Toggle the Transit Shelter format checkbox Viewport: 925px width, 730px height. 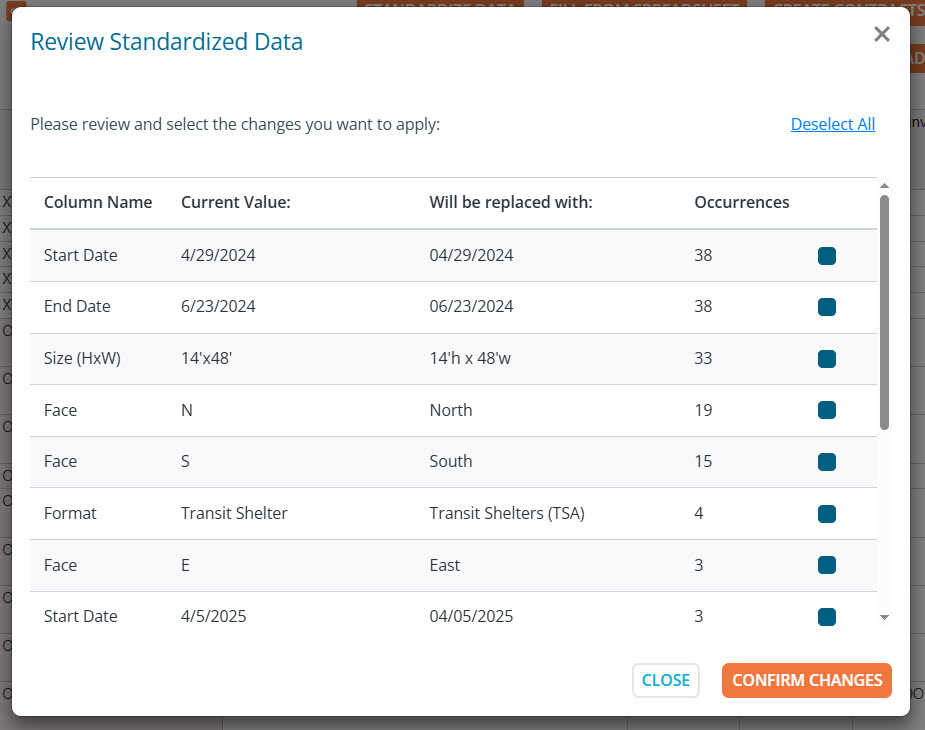(826, 514)
